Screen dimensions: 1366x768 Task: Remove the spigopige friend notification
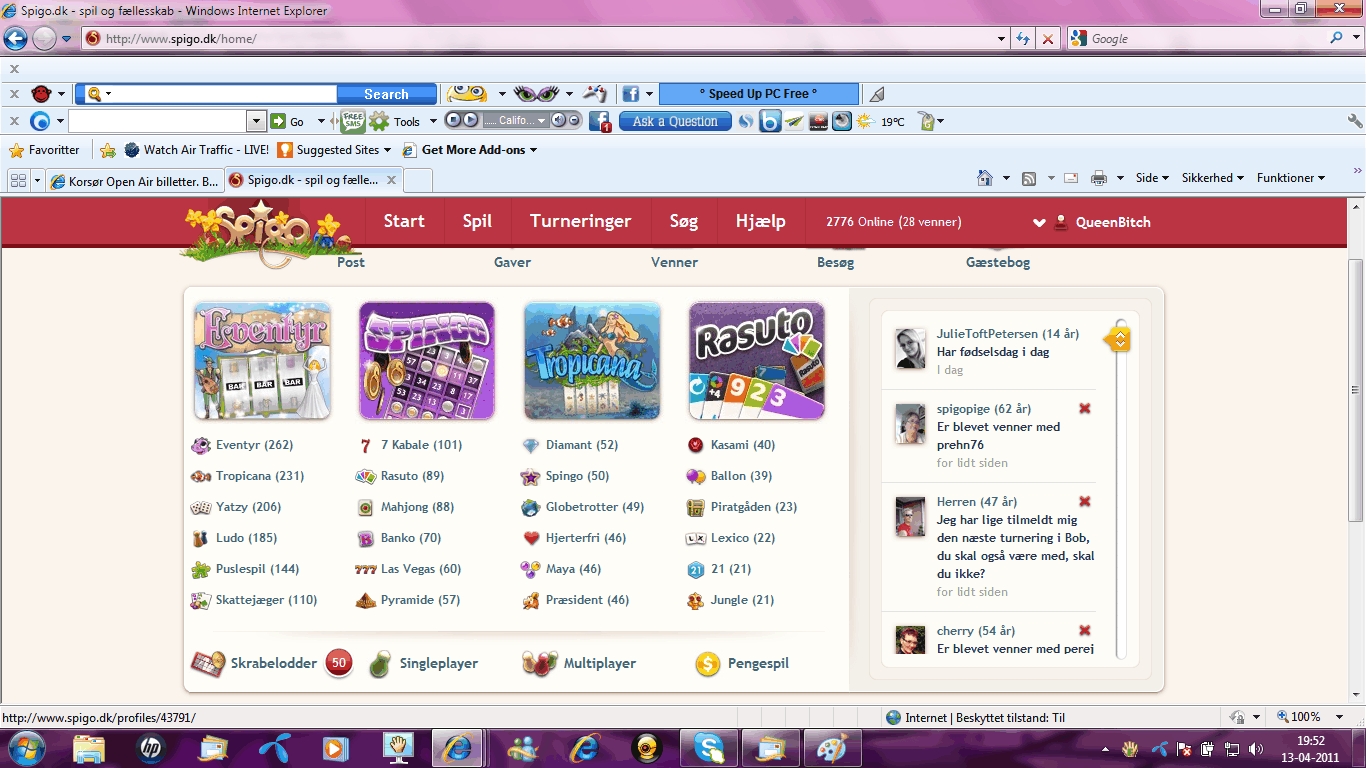(x=1085, y=409)
